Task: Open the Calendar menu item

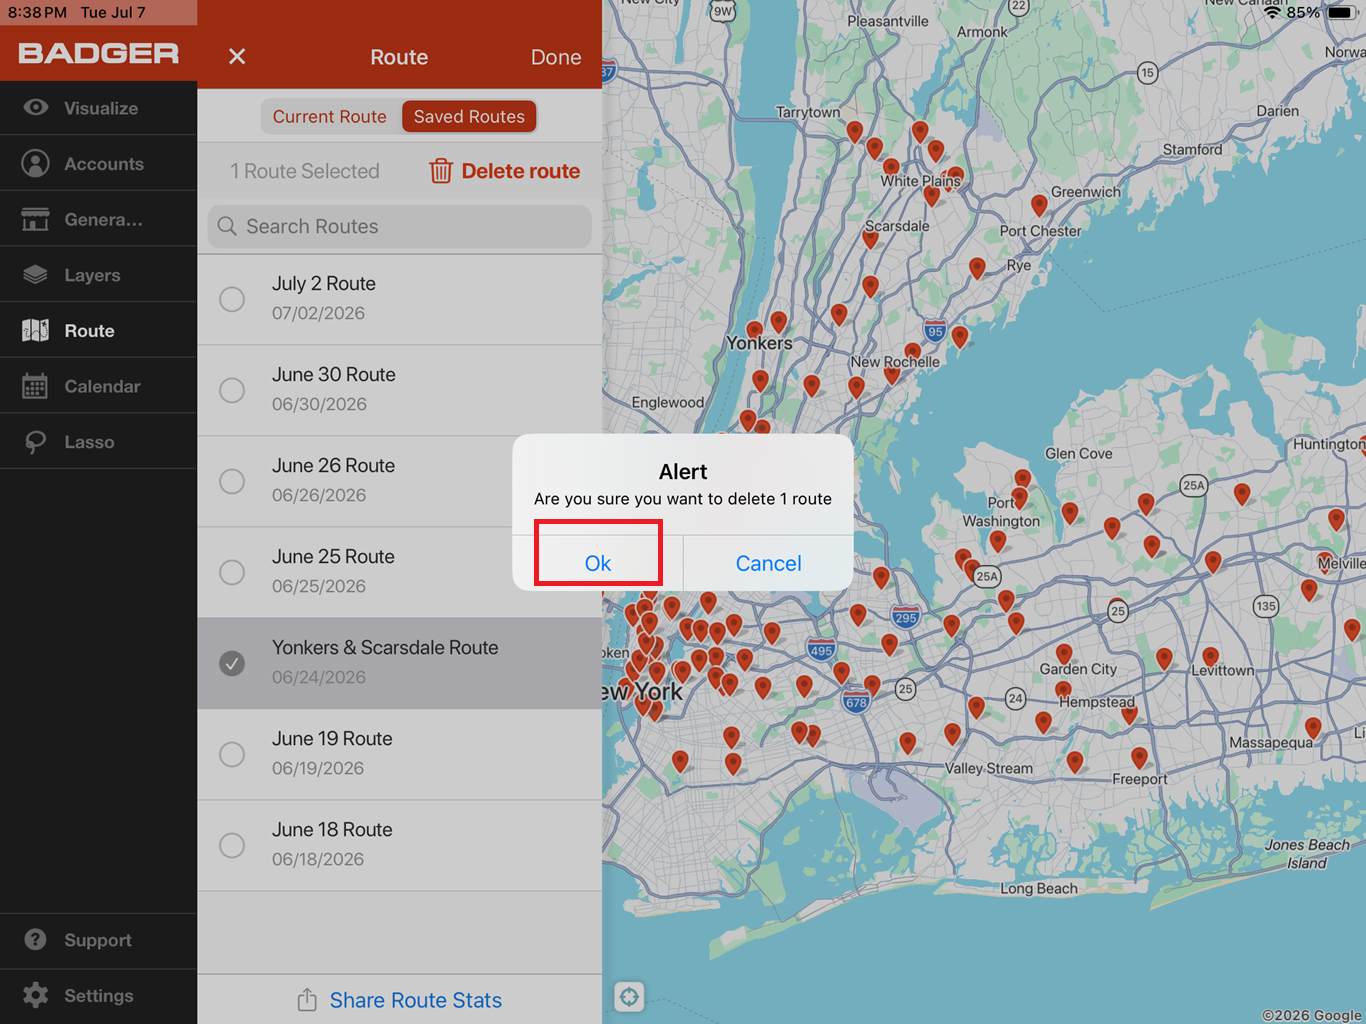Action: [x=98, y=386]
